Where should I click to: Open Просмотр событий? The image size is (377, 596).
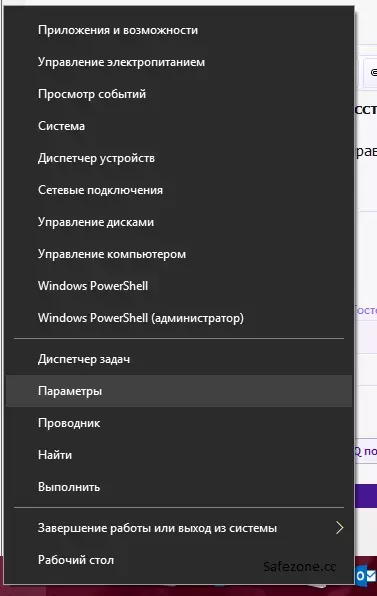[179, 94]
